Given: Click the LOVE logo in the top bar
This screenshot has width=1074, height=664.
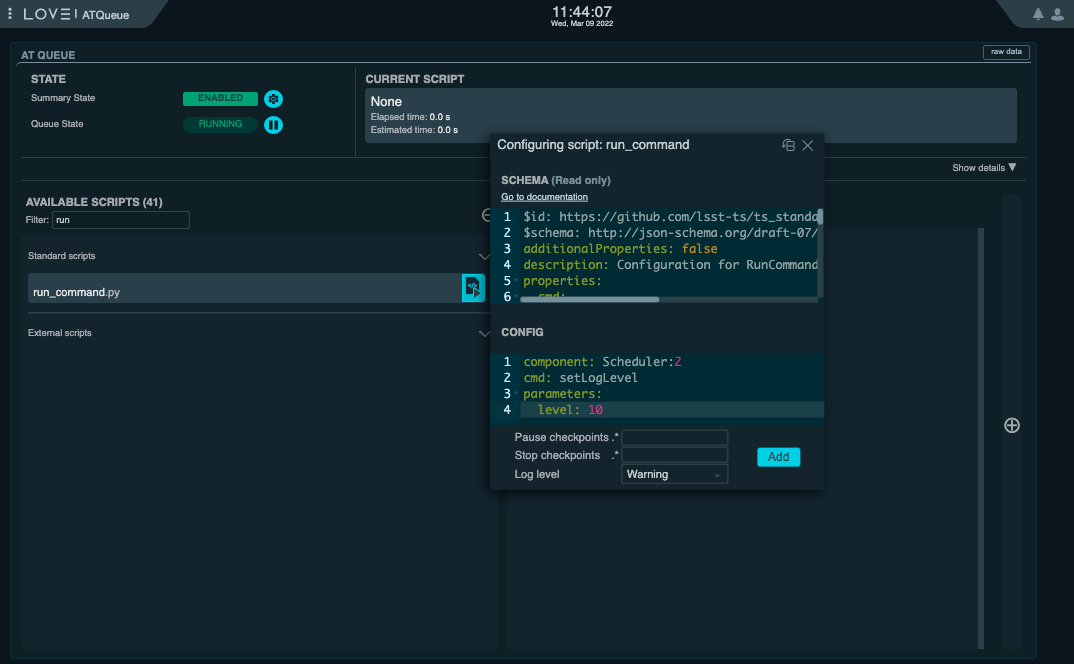Looking at the screenshot, I should [50, 14].
